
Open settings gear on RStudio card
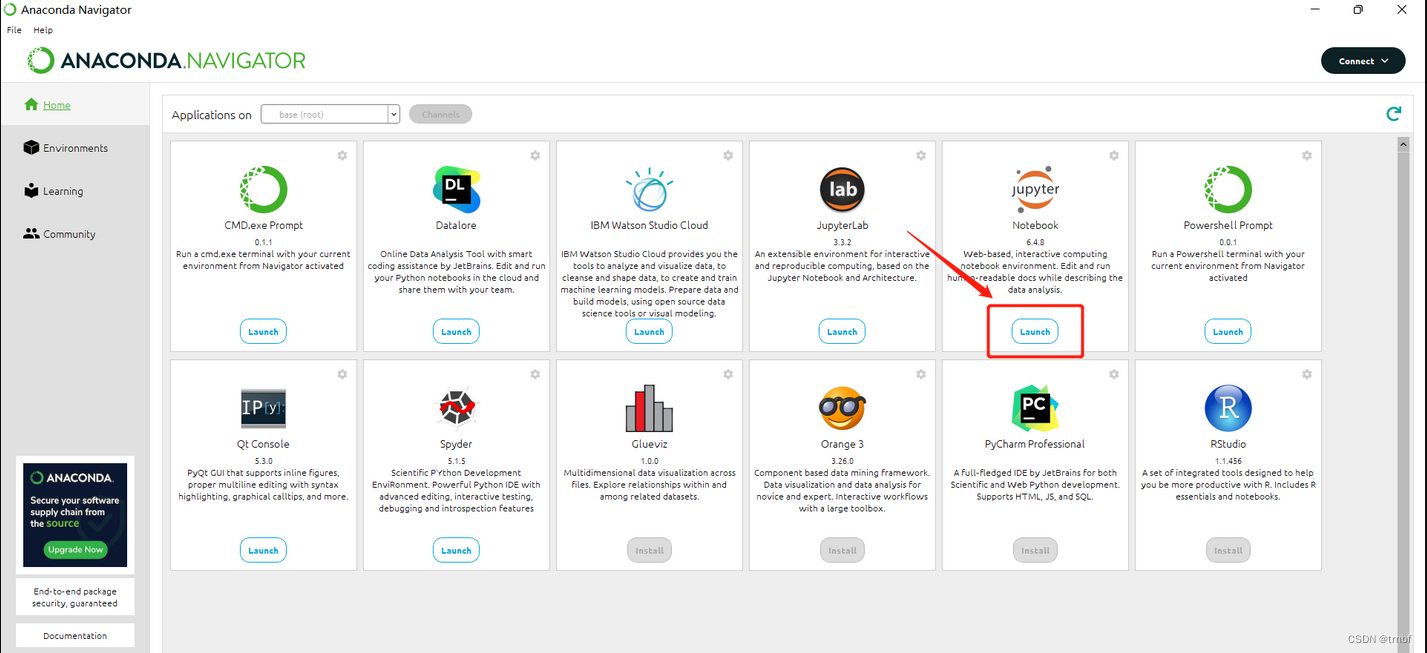(1307, 375)
